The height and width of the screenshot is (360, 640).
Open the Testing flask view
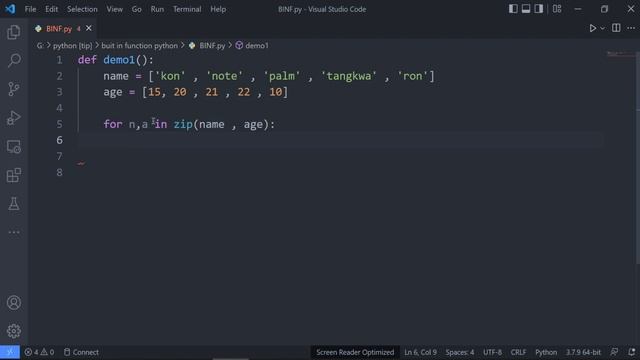click(13, 204)
